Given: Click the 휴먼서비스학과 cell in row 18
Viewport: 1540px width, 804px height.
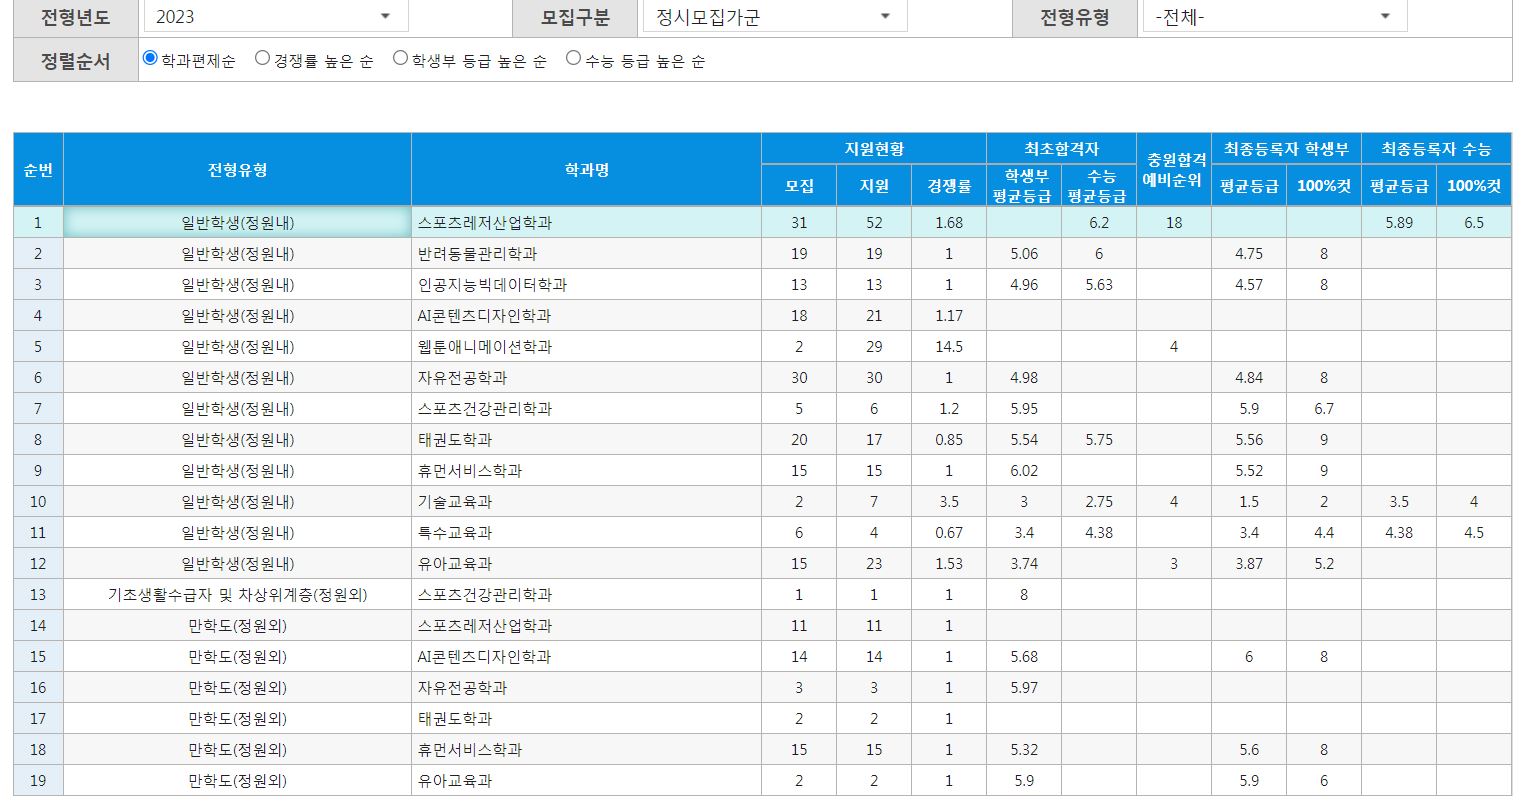Looking at the screenshot, I should (586, 749).
